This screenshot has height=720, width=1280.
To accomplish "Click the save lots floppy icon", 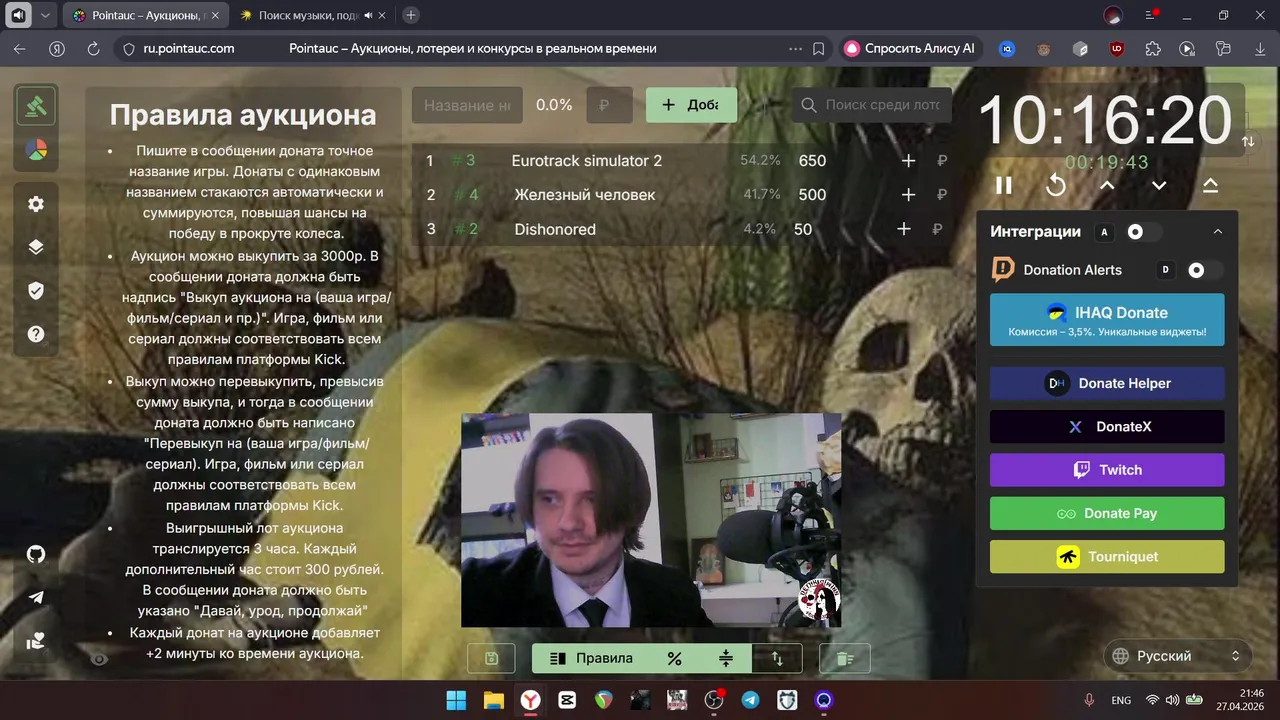I will point(491,658).
